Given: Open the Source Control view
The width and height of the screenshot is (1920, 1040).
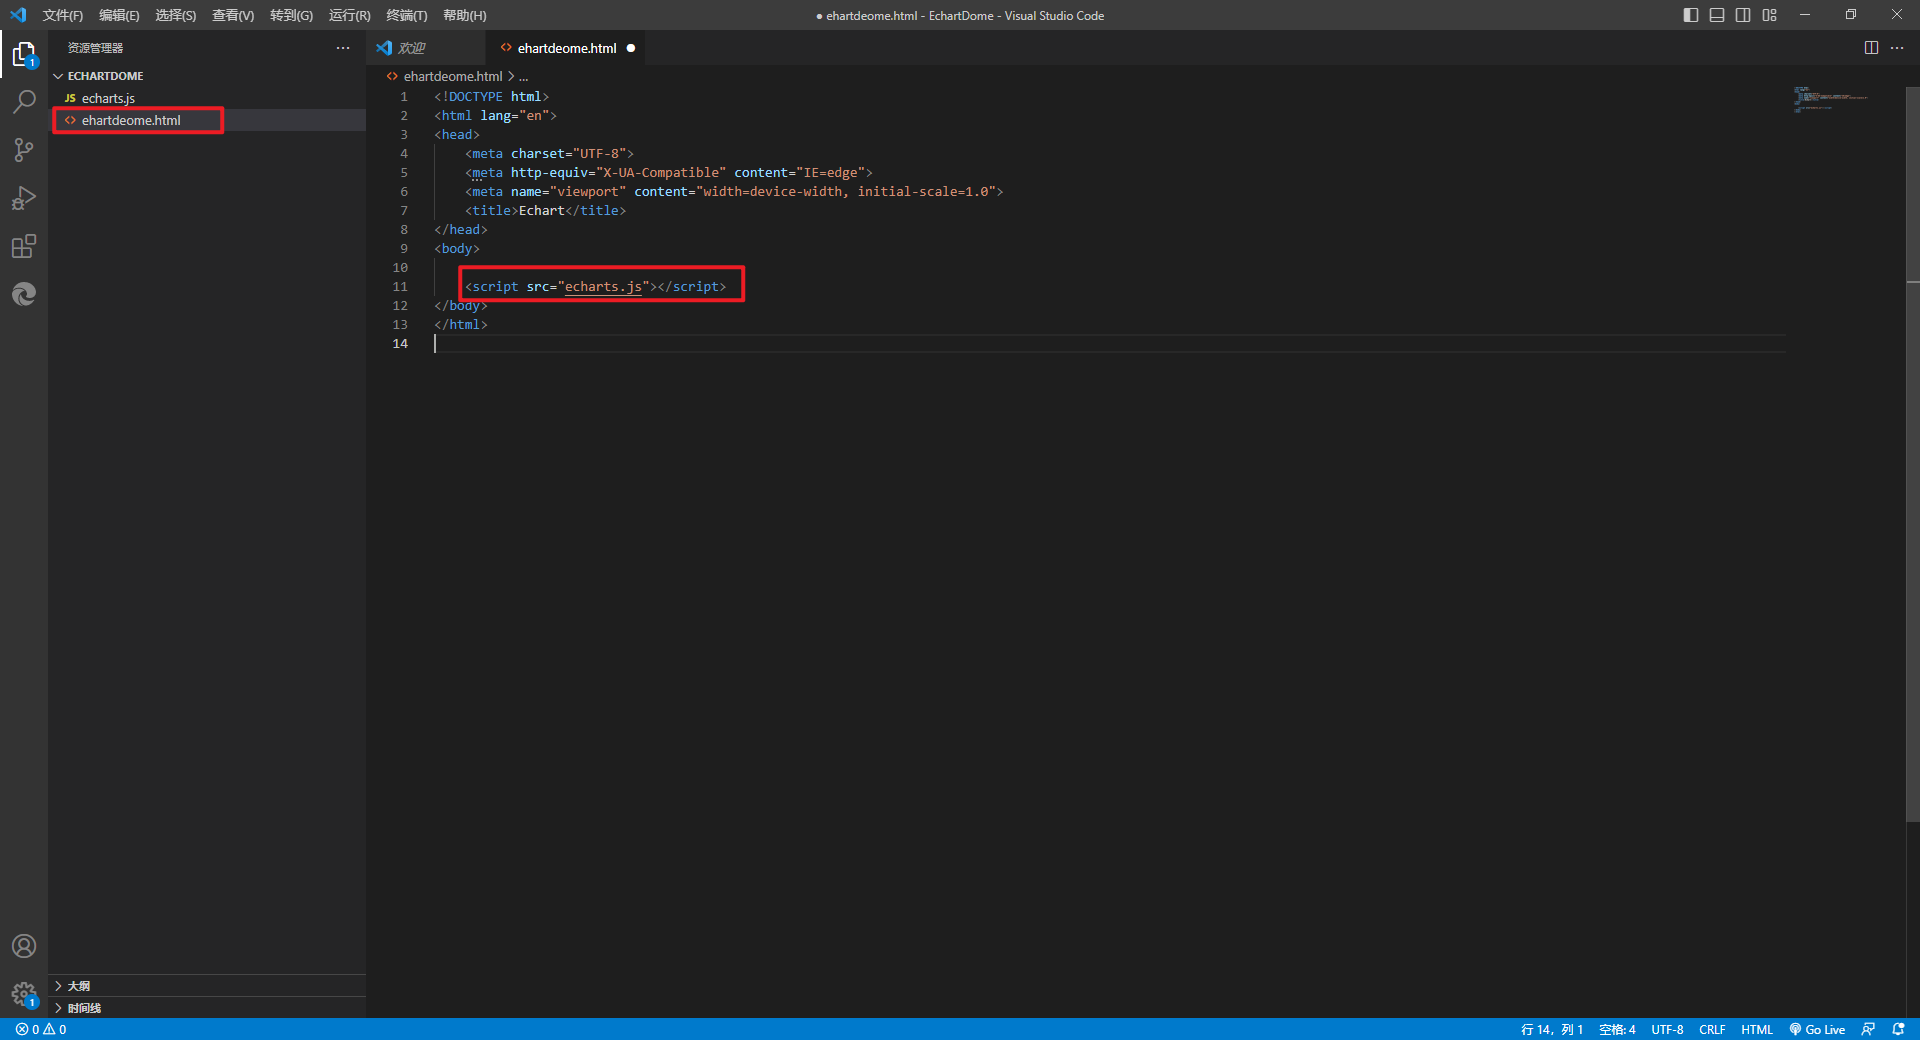Looking at the screenshot, I should tap(24, 150).
